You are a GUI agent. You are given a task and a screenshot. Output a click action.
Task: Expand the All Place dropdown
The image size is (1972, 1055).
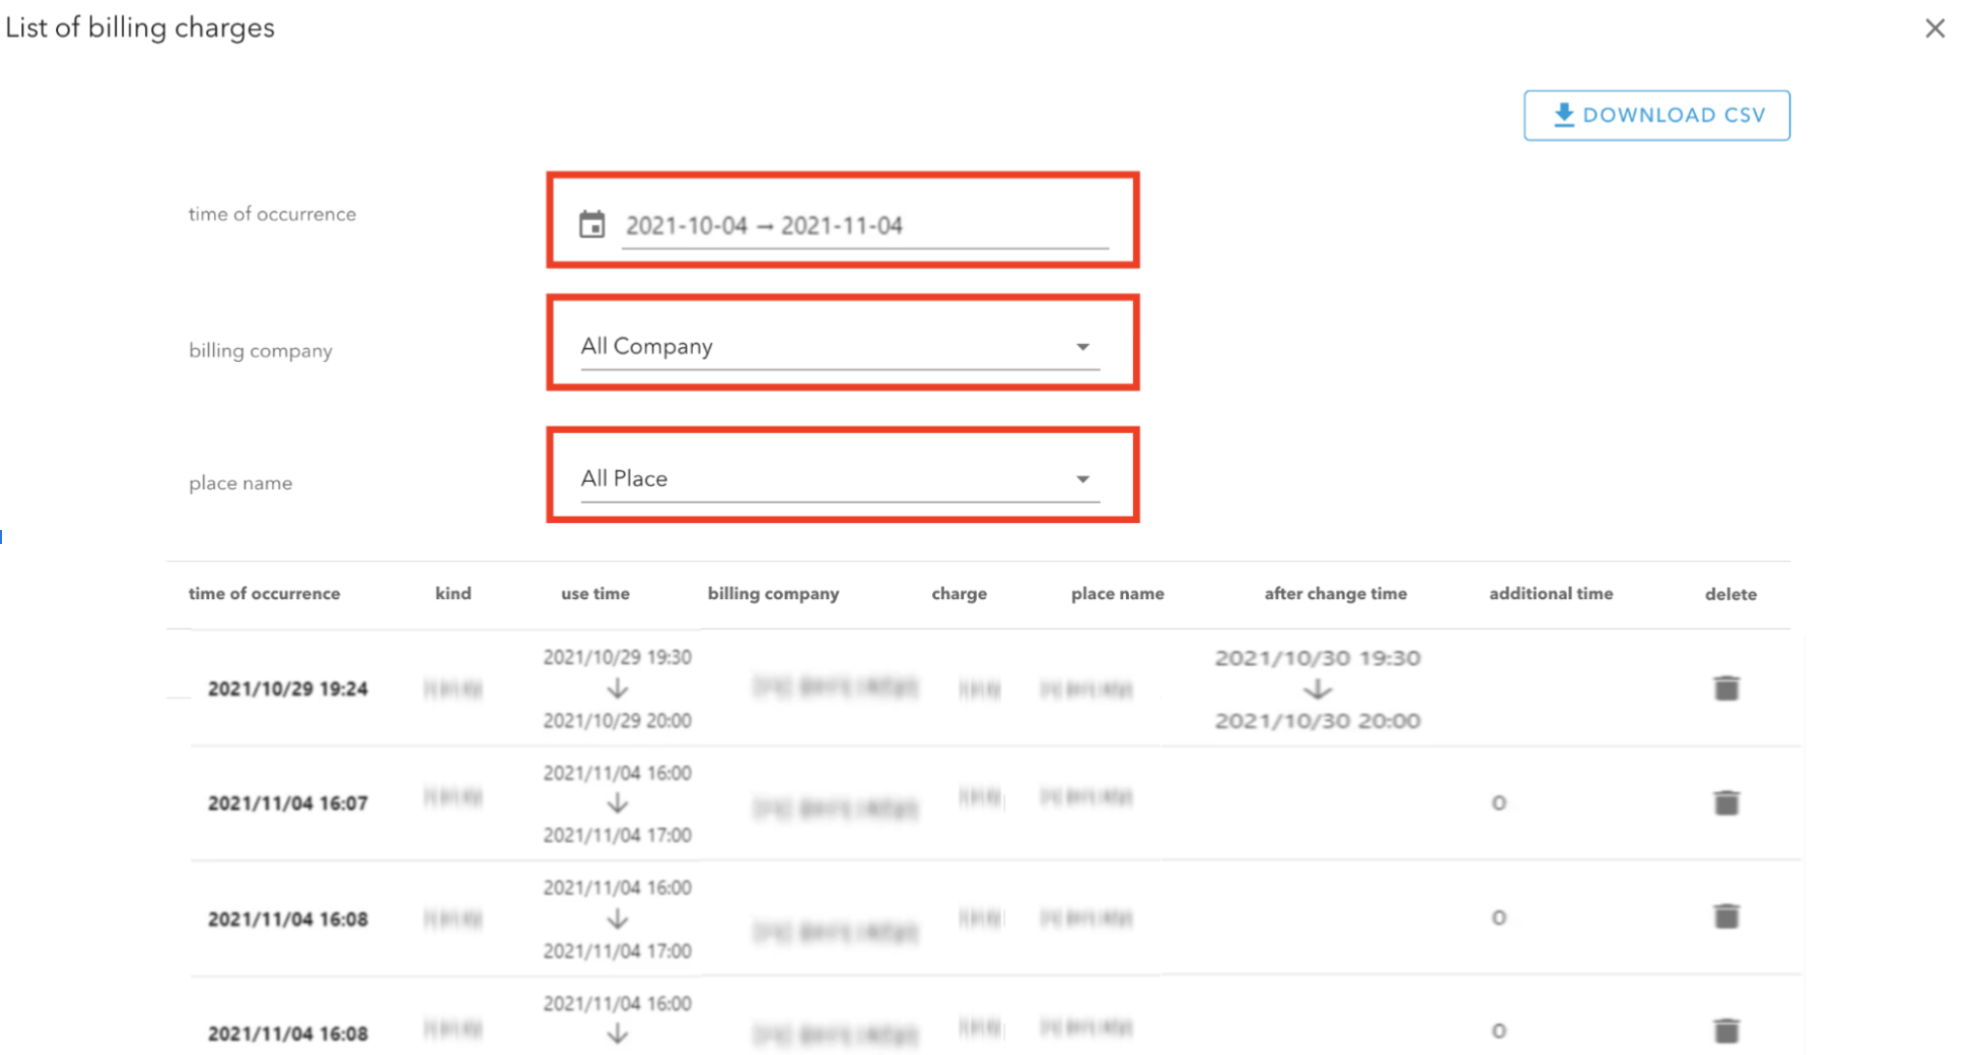tap(840, 478)
